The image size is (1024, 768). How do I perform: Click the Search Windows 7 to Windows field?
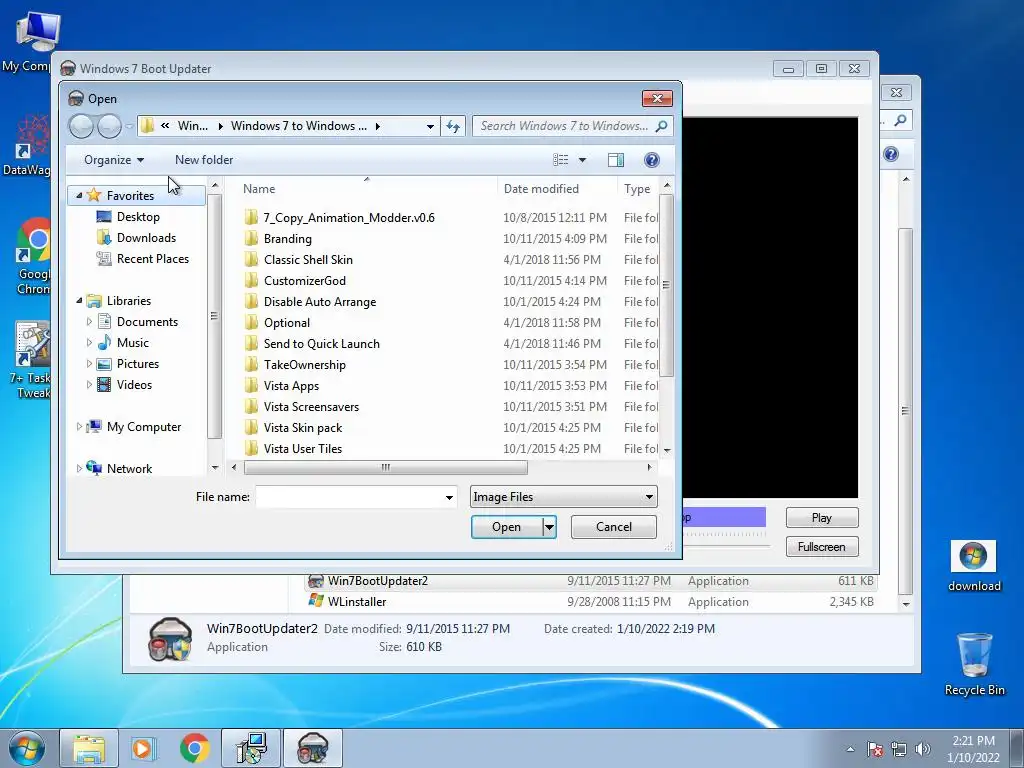564,126
